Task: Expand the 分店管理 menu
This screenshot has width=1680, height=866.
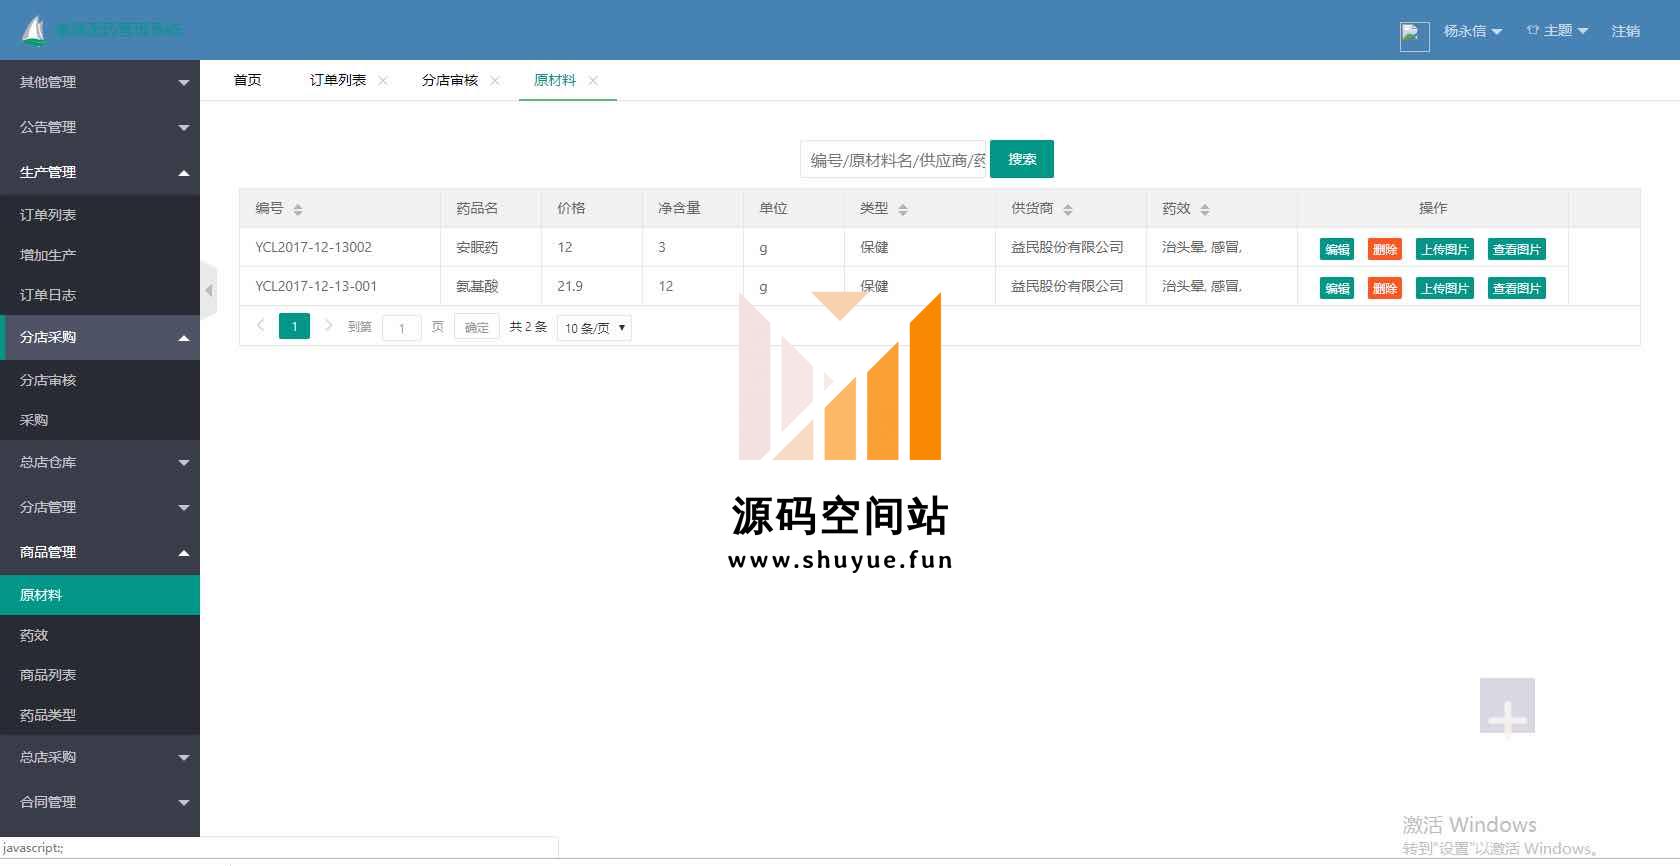Action: [x=100, y=507]
